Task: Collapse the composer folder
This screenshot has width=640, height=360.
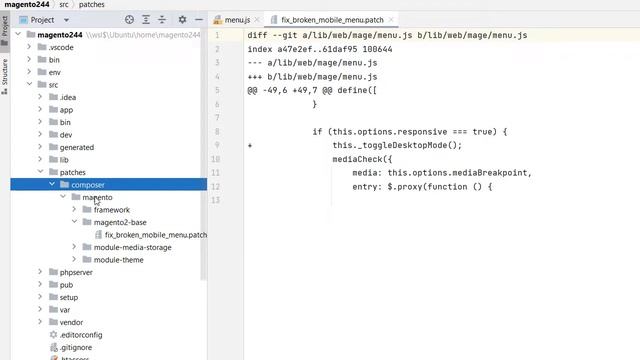Action: pyautogui.click(x=51, y=184)
